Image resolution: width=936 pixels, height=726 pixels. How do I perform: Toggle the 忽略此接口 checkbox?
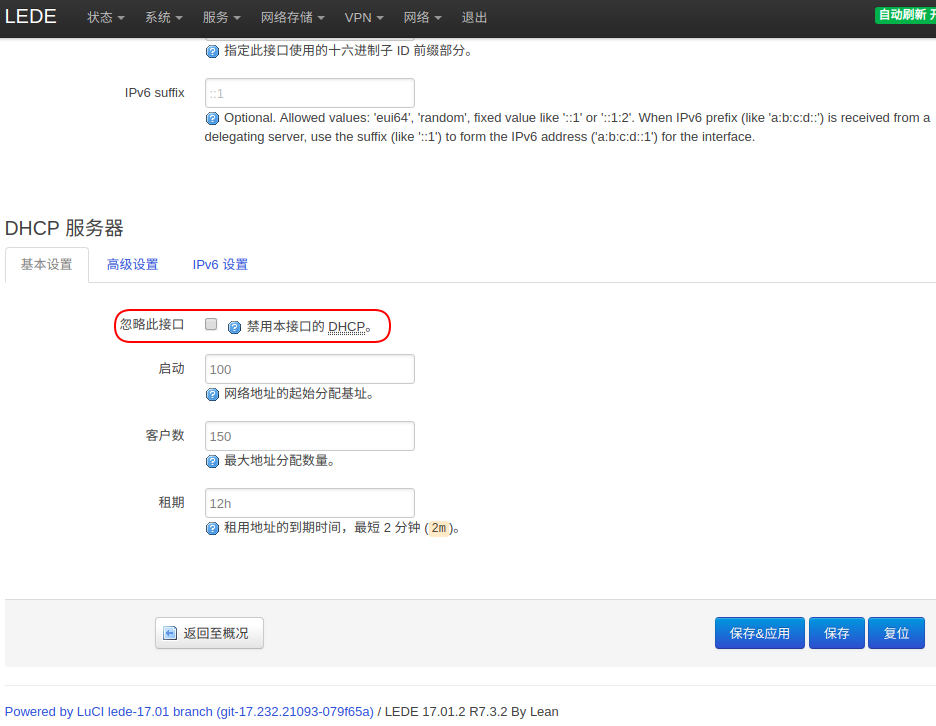point(211,325)
